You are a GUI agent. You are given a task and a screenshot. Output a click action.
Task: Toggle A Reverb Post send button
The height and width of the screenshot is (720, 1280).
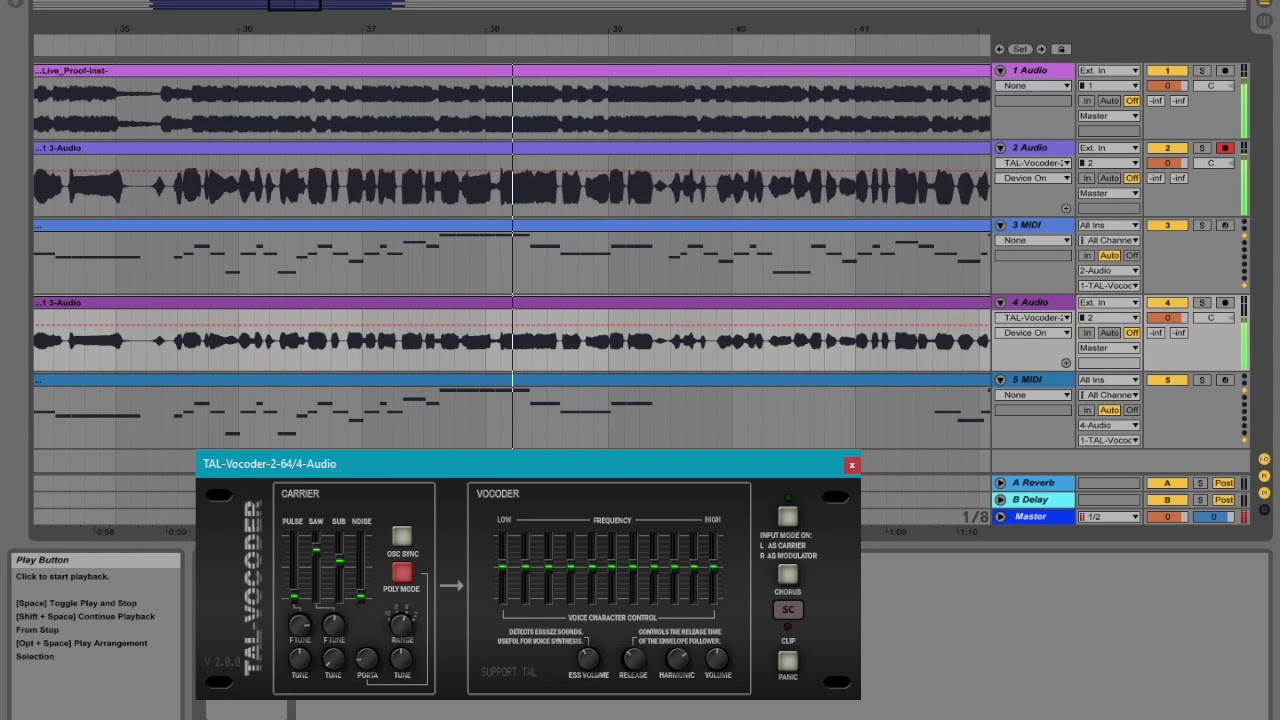(x=1224, y=483)
